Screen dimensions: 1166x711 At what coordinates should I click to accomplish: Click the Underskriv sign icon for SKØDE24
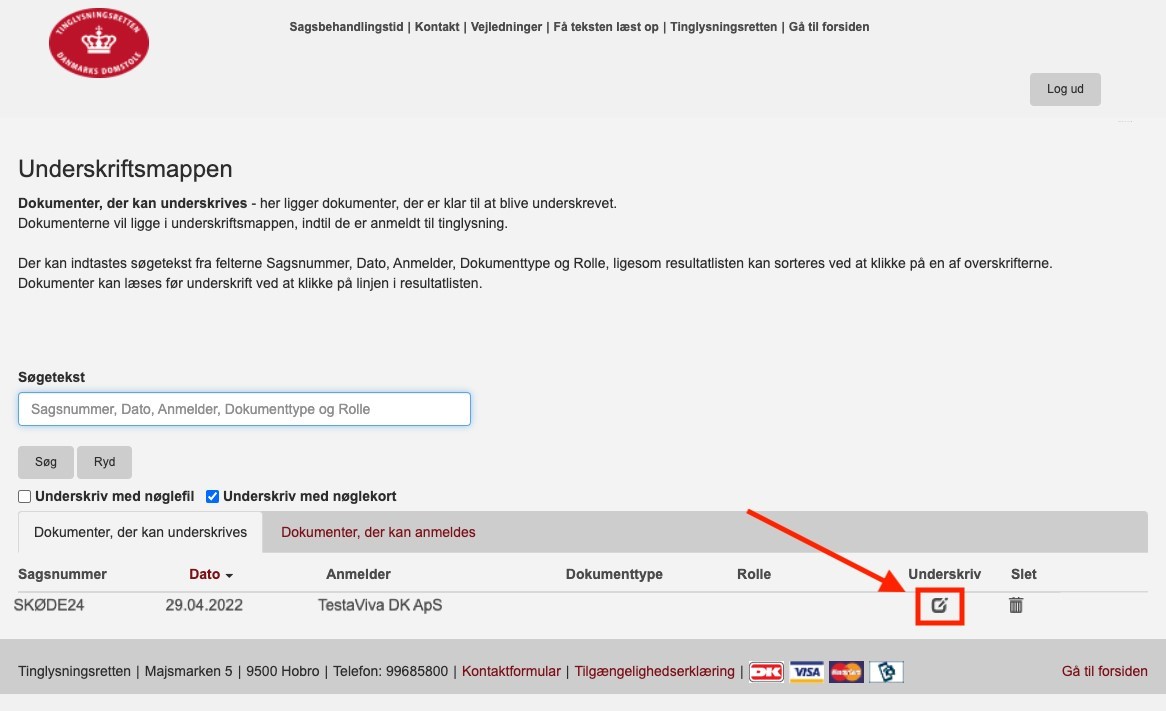pyautogui.click(x=939, y=605)
